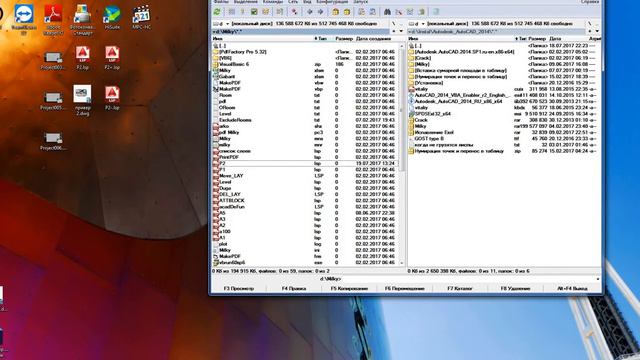Click the green thumbnails view toolbar icon
The width and height of the screenshot is (640, 360).
pyautogui.click(x=254, y=12)
